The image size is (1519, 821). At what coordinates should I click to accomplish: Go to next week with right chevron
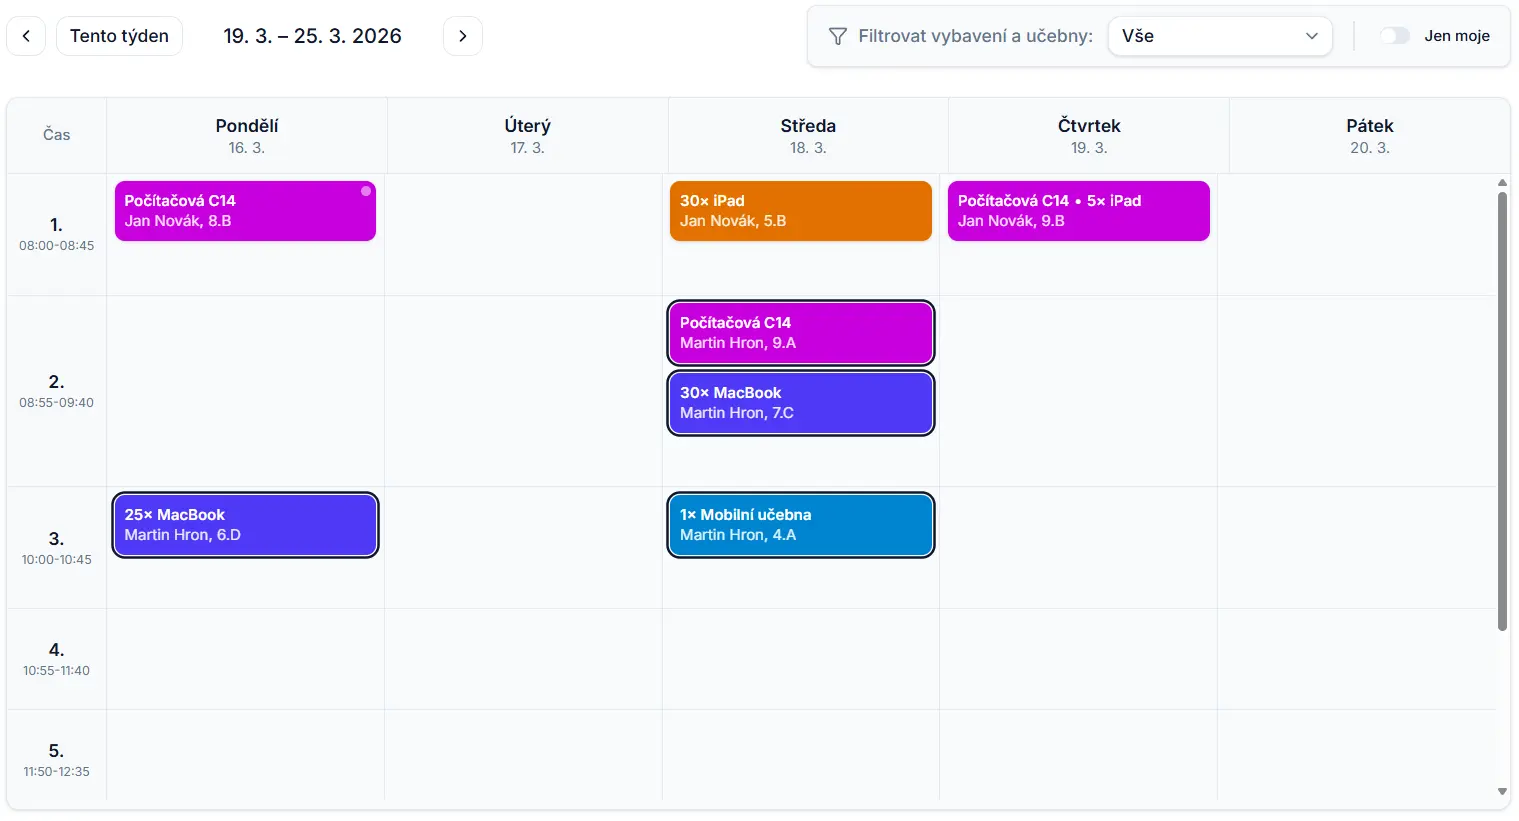pos(462,36)
